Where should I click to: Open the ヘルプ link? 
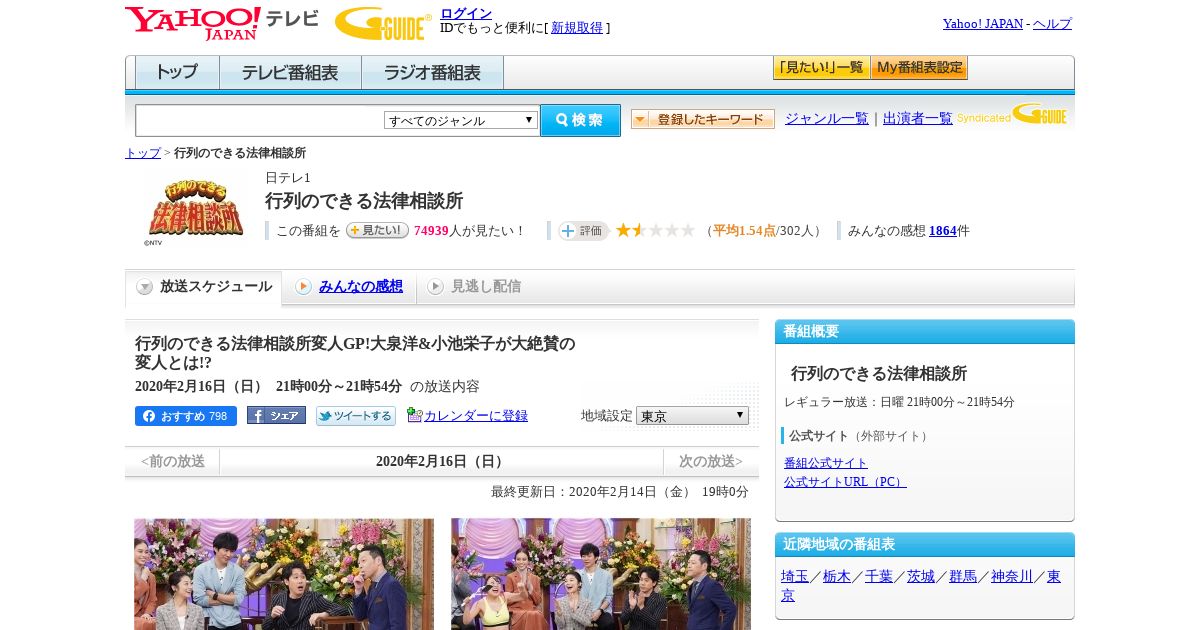1052,23
